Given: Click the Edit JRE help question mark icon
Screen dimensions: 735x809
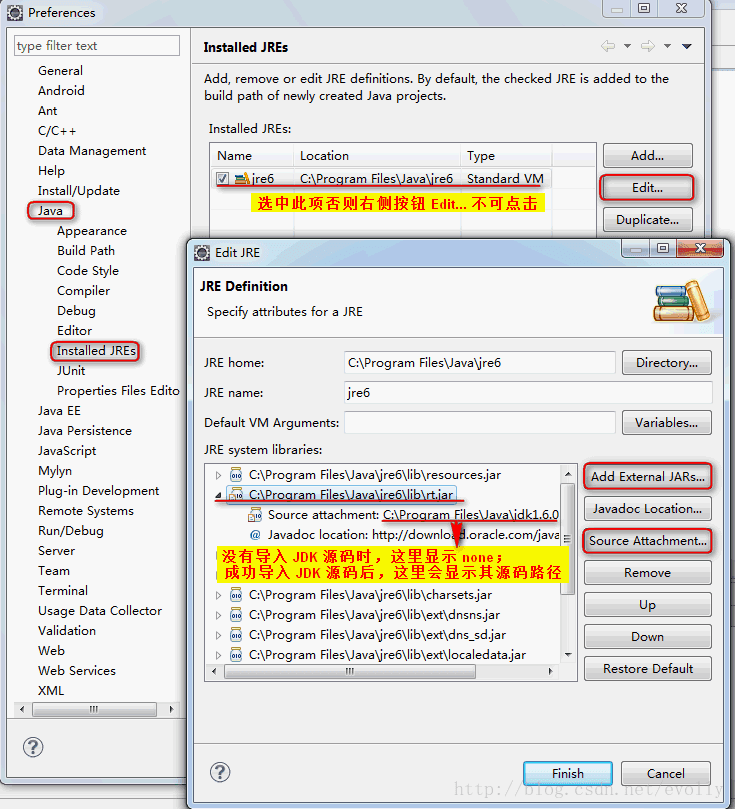Looking at the screenshot, I should coord(220,772).
